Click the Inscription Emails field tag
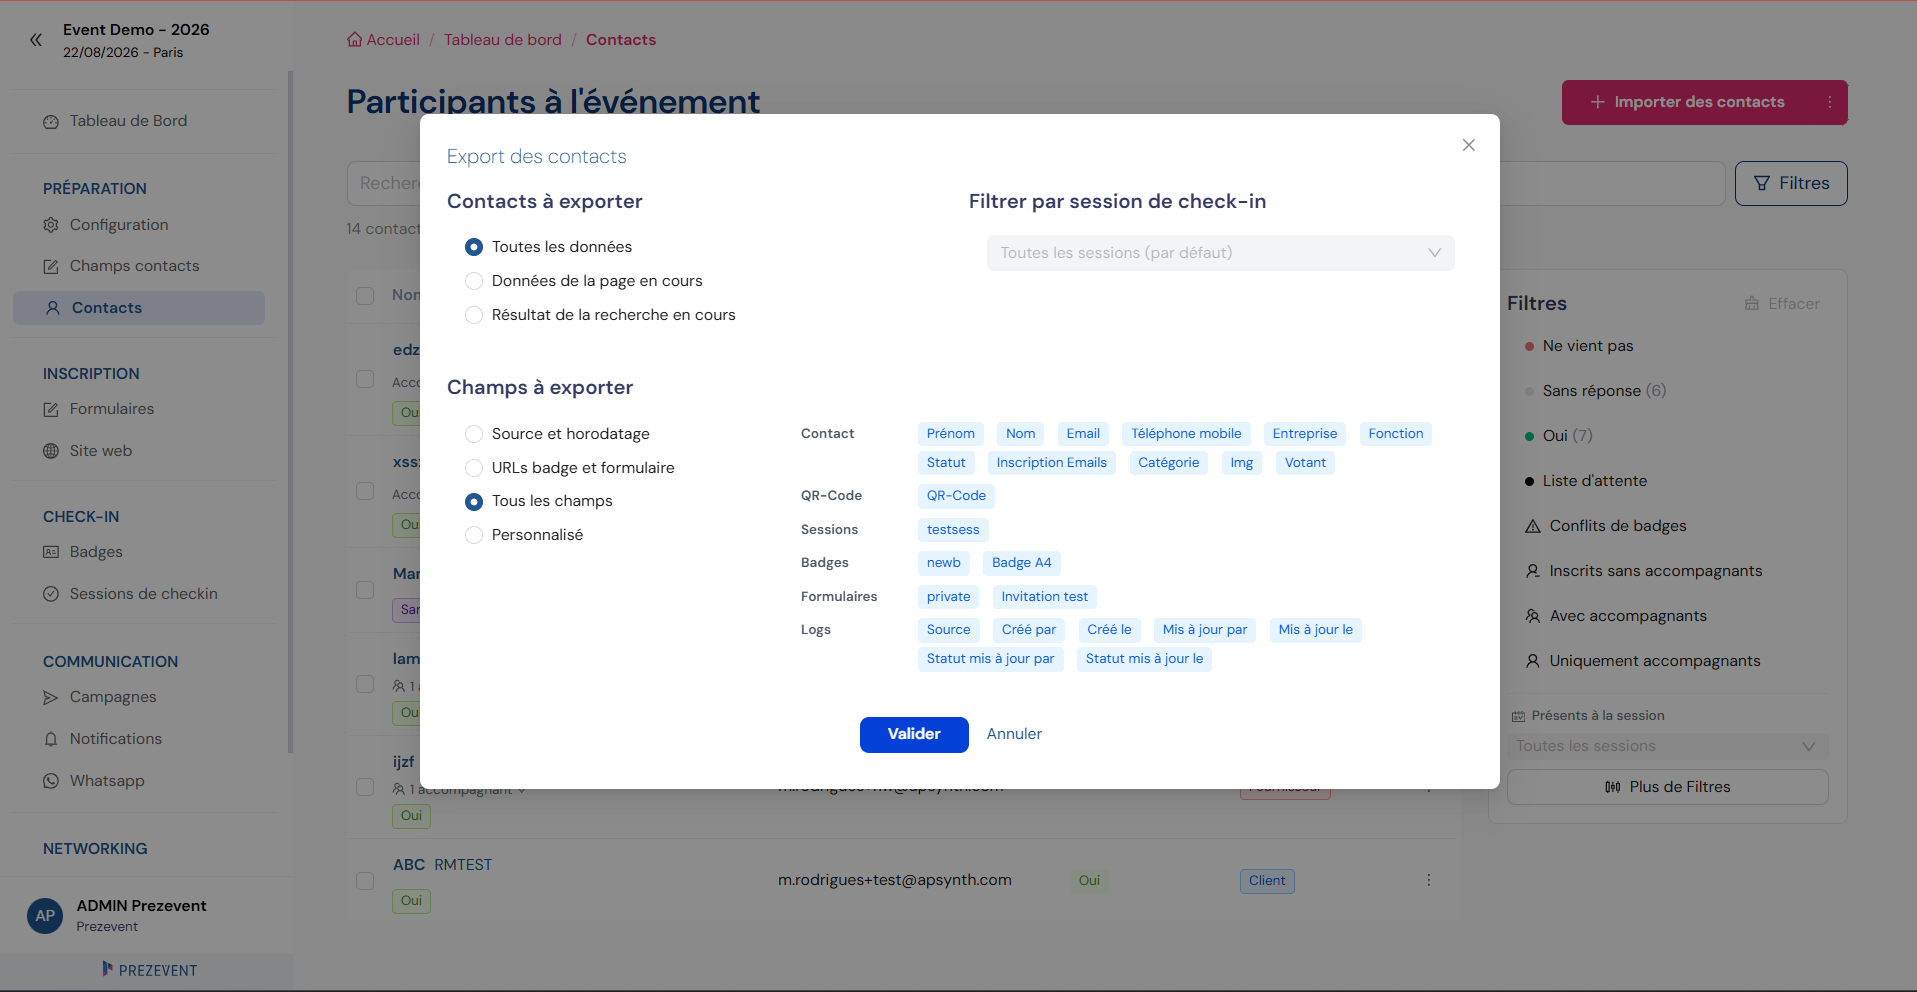 coord(1051,463)
